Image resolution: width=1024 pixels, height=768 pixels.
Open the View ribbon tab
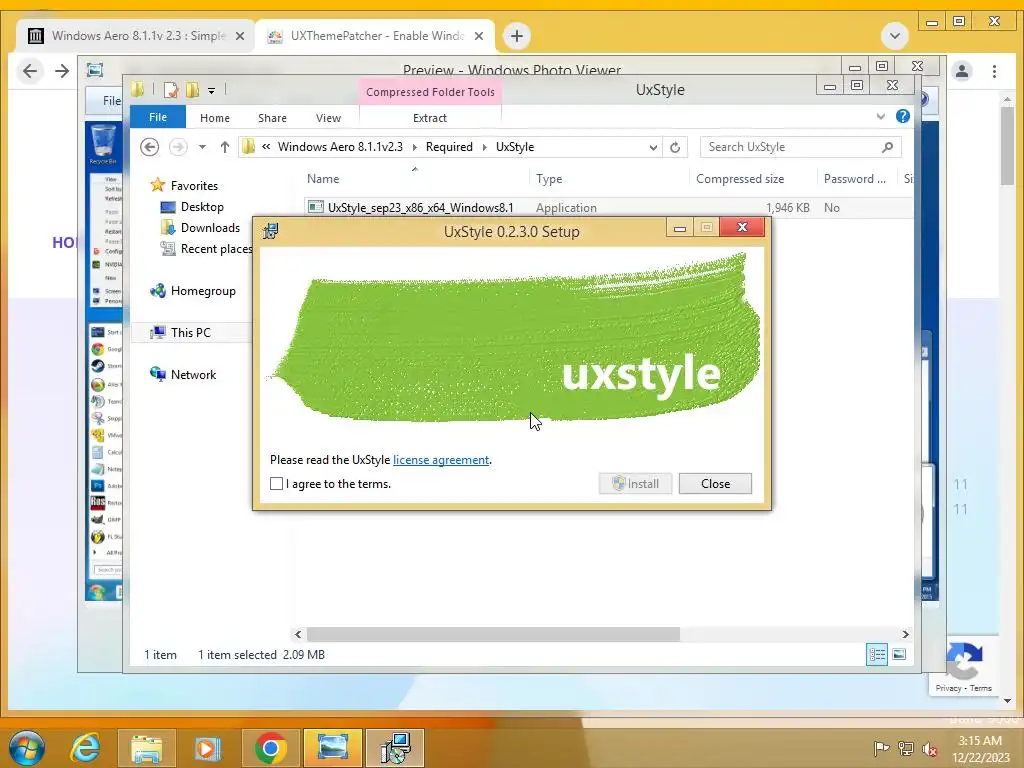[x=328, y=118]
